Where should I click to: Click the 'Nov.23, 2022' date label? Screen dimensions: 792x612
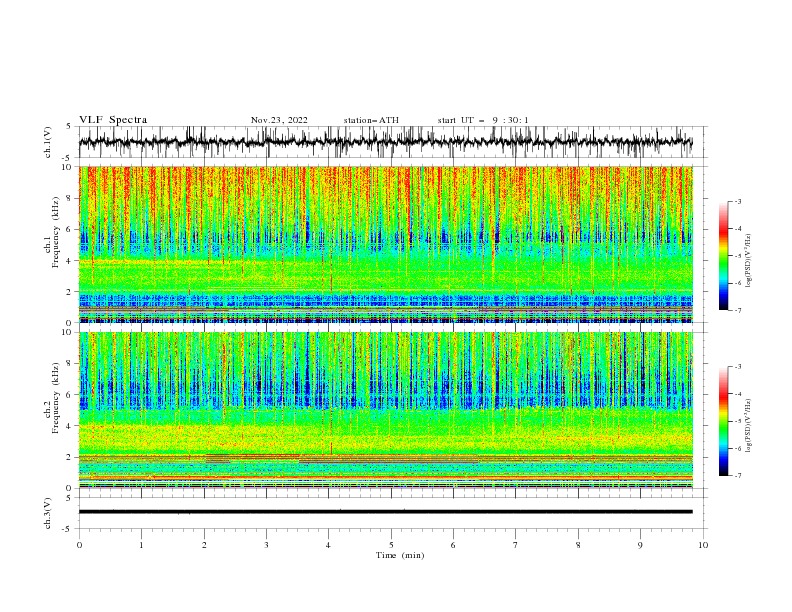pos(279,120)
